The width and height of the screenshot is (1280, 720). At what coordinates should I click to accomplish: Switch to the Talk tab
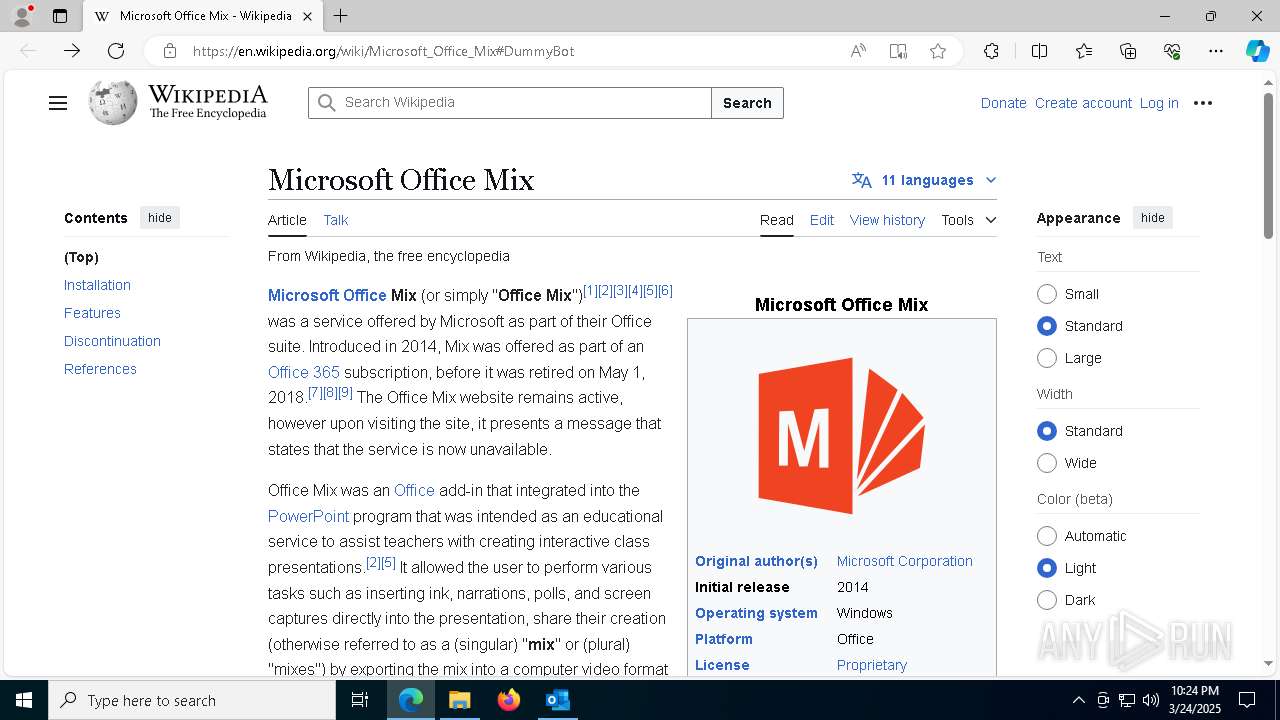click(336, 220)
